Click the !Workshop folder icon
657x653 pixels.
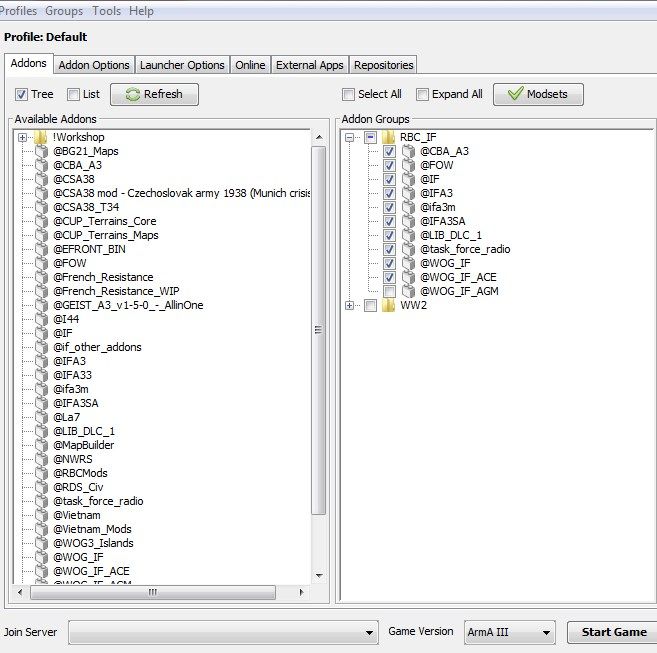41,137
